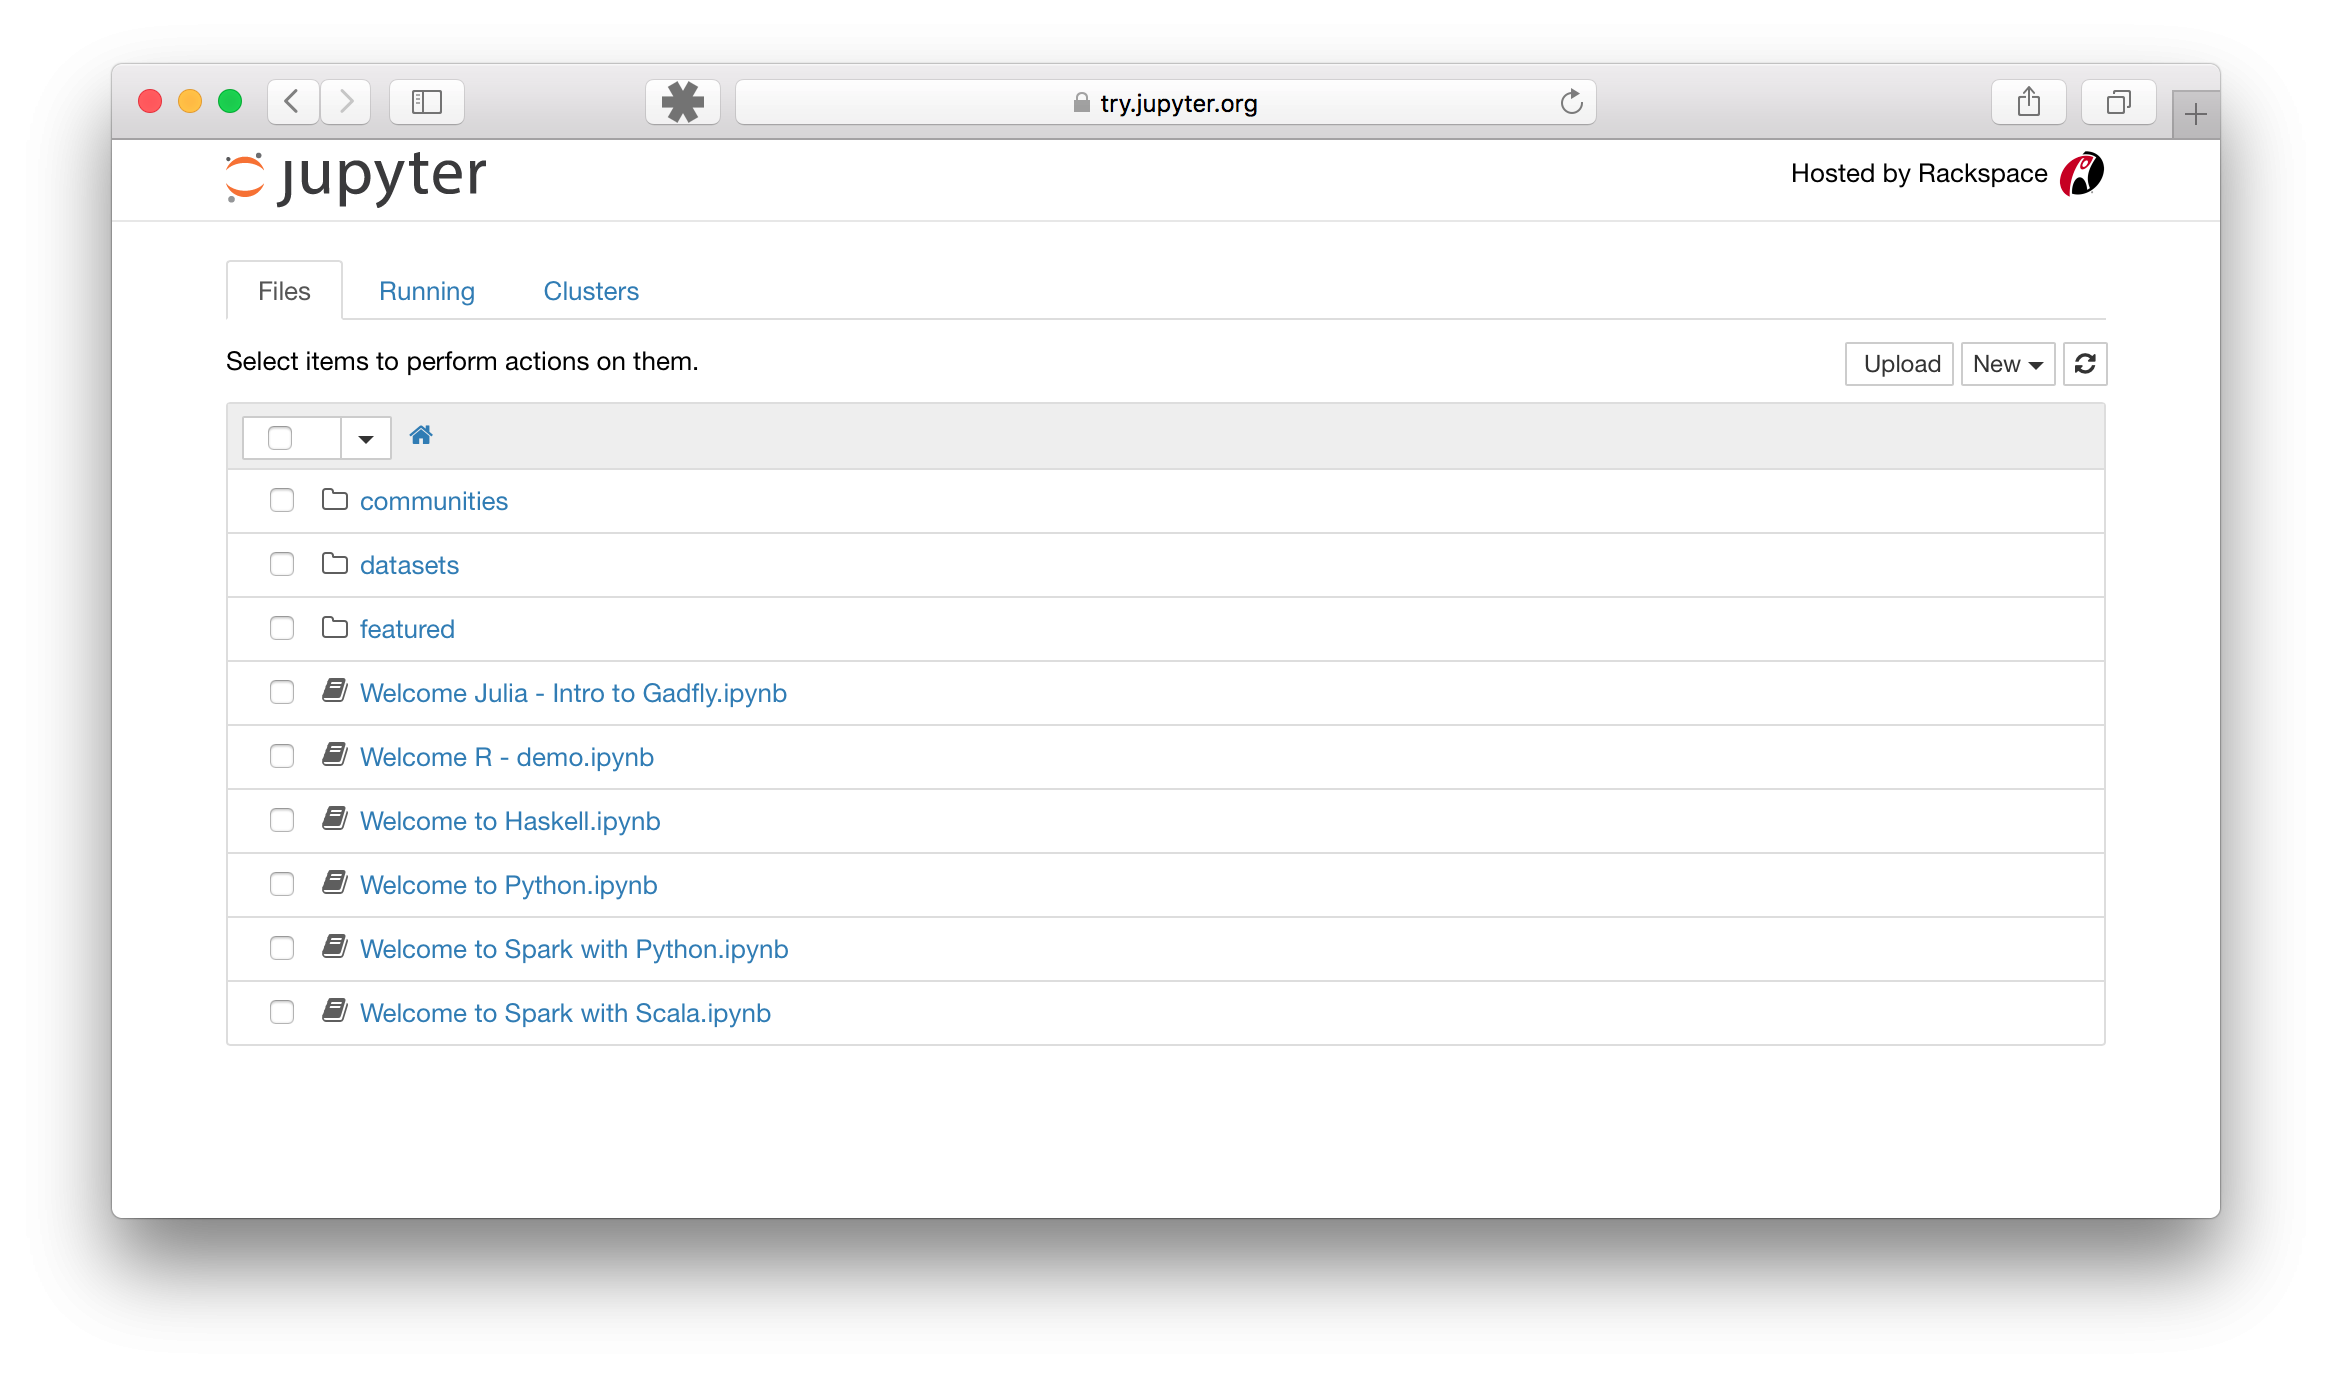Toggle checkbox for datasets folder

coord(280,564)
